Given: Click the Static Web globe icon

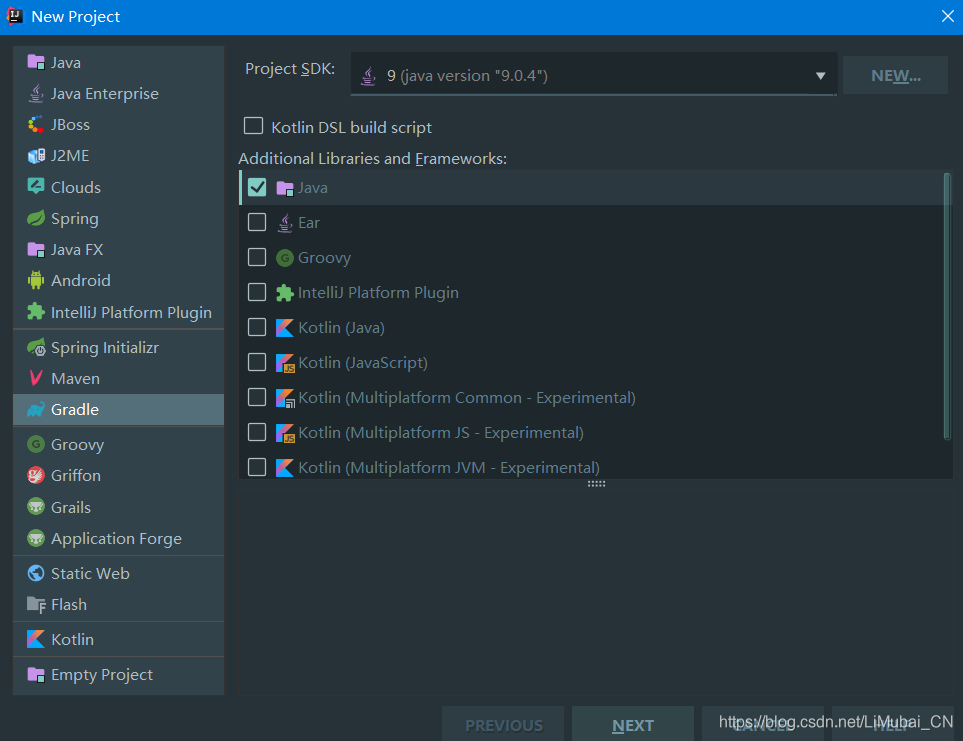Looking at the screenshot, I should (x=36, y=573).
